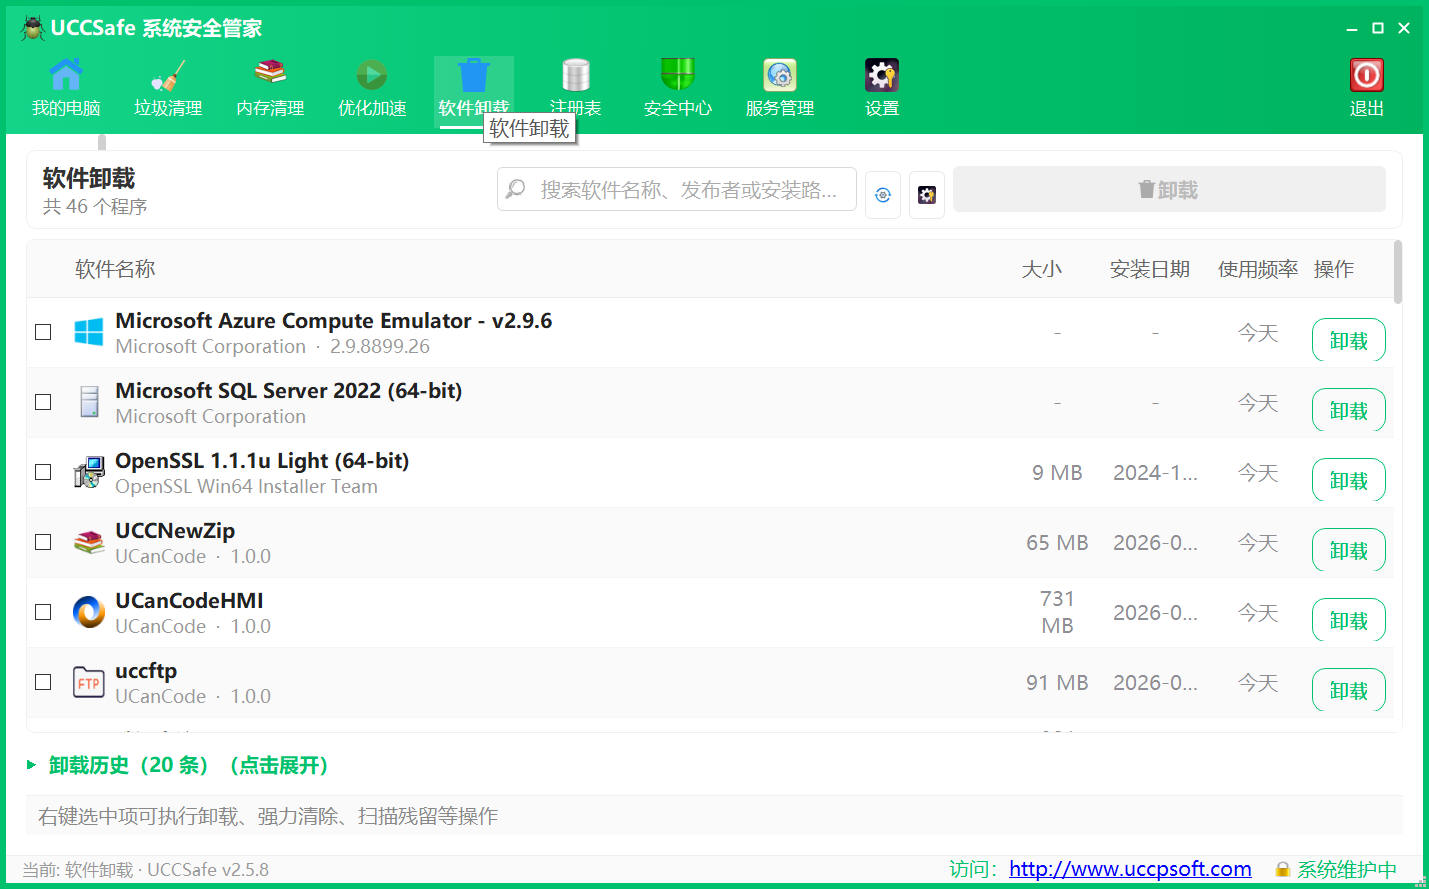Click the '731 MB' size of UCanCodeHMI
This screenshot has width=1429, height=889.
pos(1057,612)
